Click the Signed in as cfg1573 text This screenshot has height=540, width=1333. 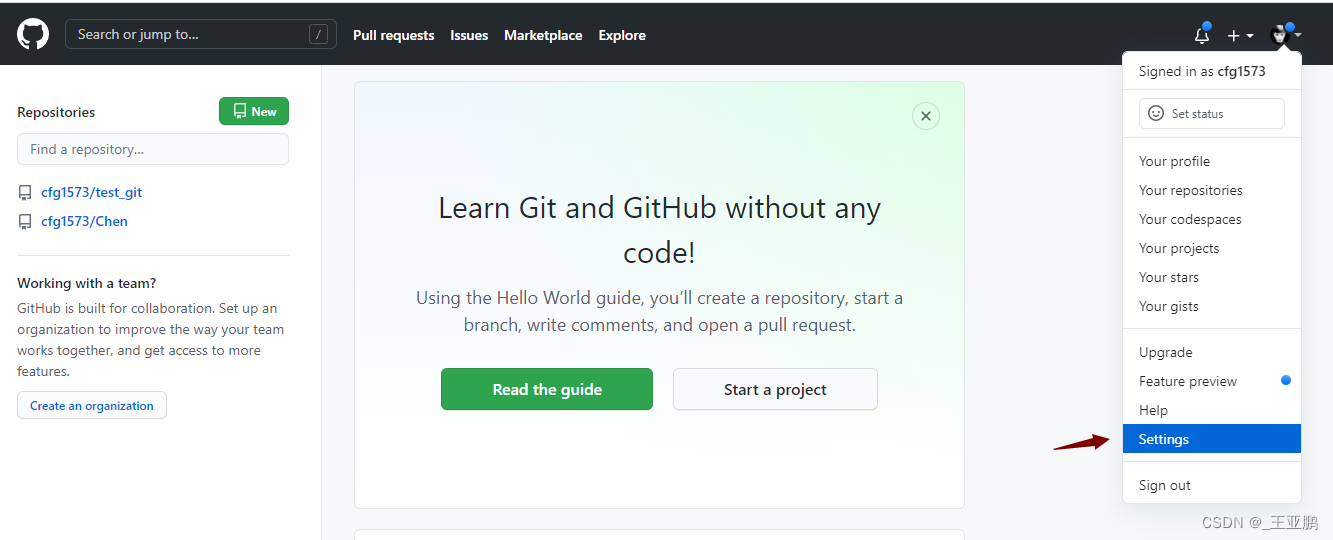point(1202,71)
